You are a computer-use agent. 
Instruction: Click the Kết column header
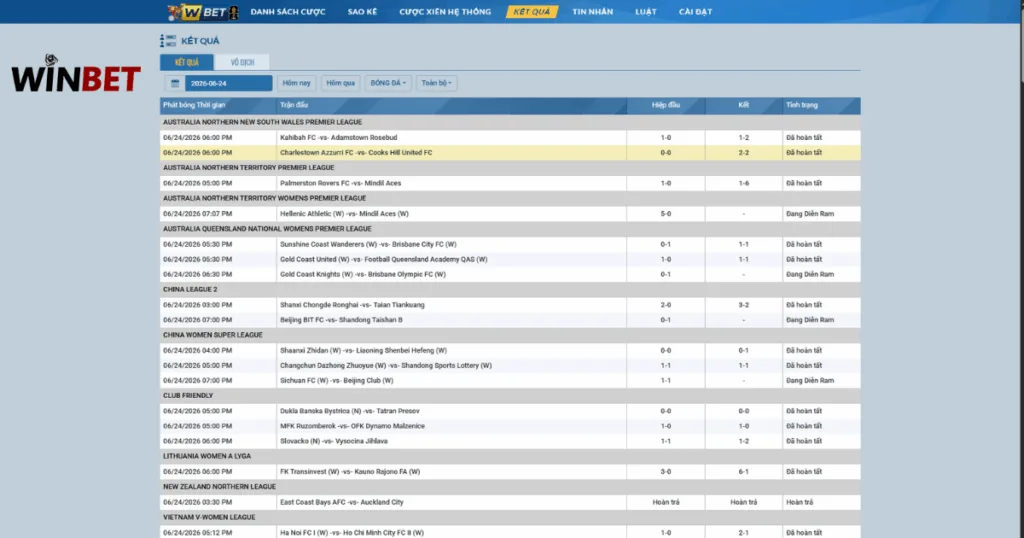tap(743, 105)
